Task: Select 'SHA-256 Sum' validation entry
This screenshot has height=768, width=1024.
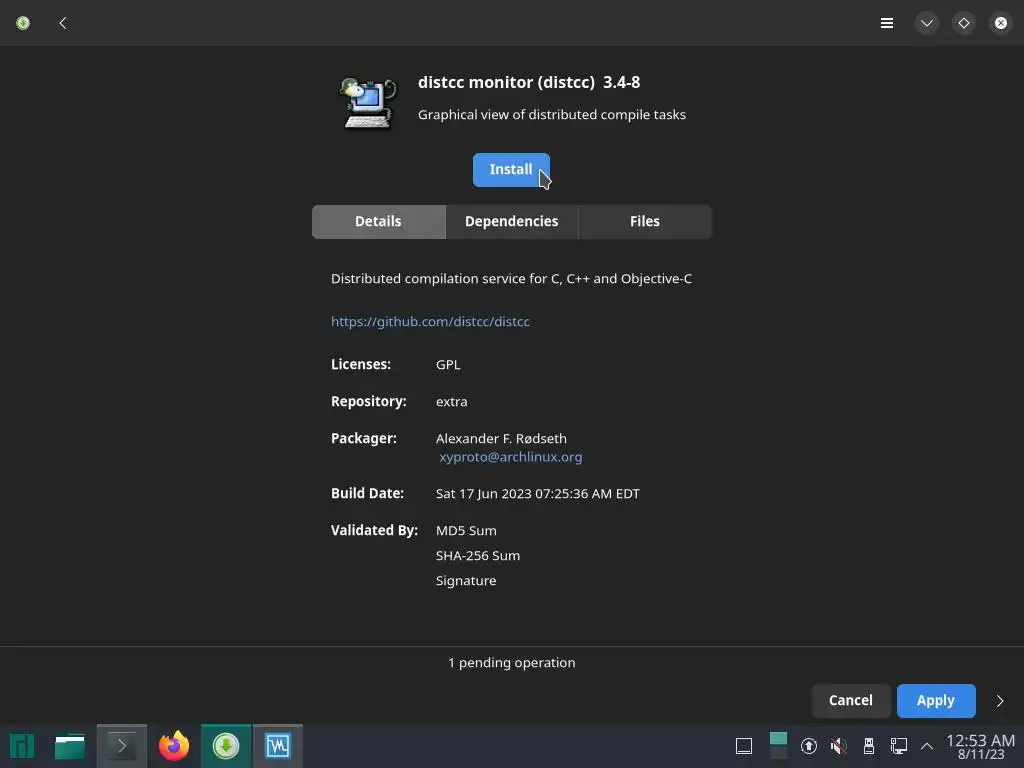Action: pos(477,556)
